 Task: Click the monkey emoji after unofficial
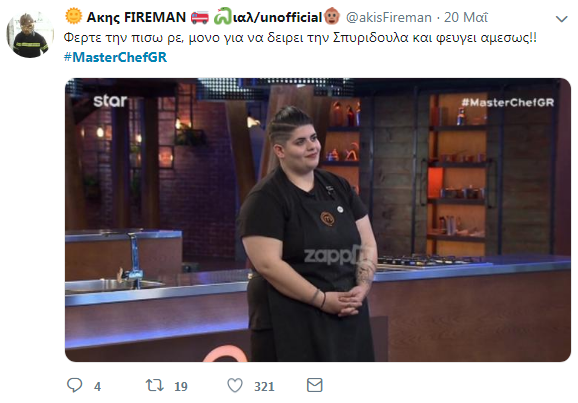coord(332,17)
